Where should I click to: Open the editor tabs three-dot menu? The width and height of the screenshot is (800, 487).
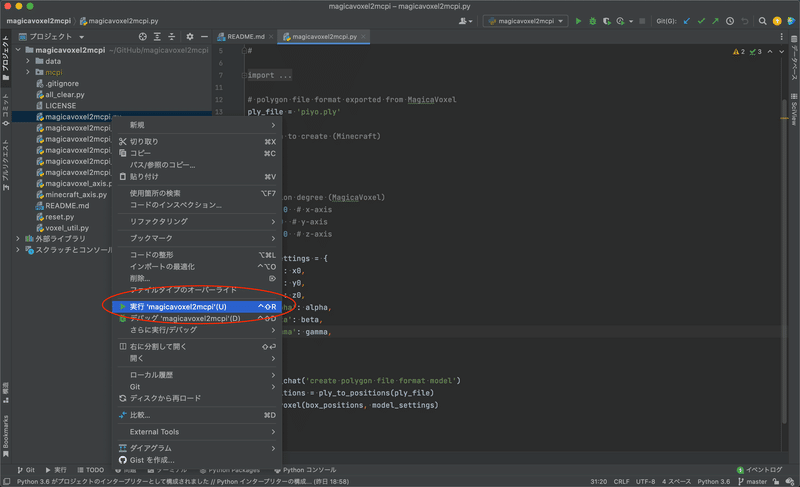click(x=781, y=37)
